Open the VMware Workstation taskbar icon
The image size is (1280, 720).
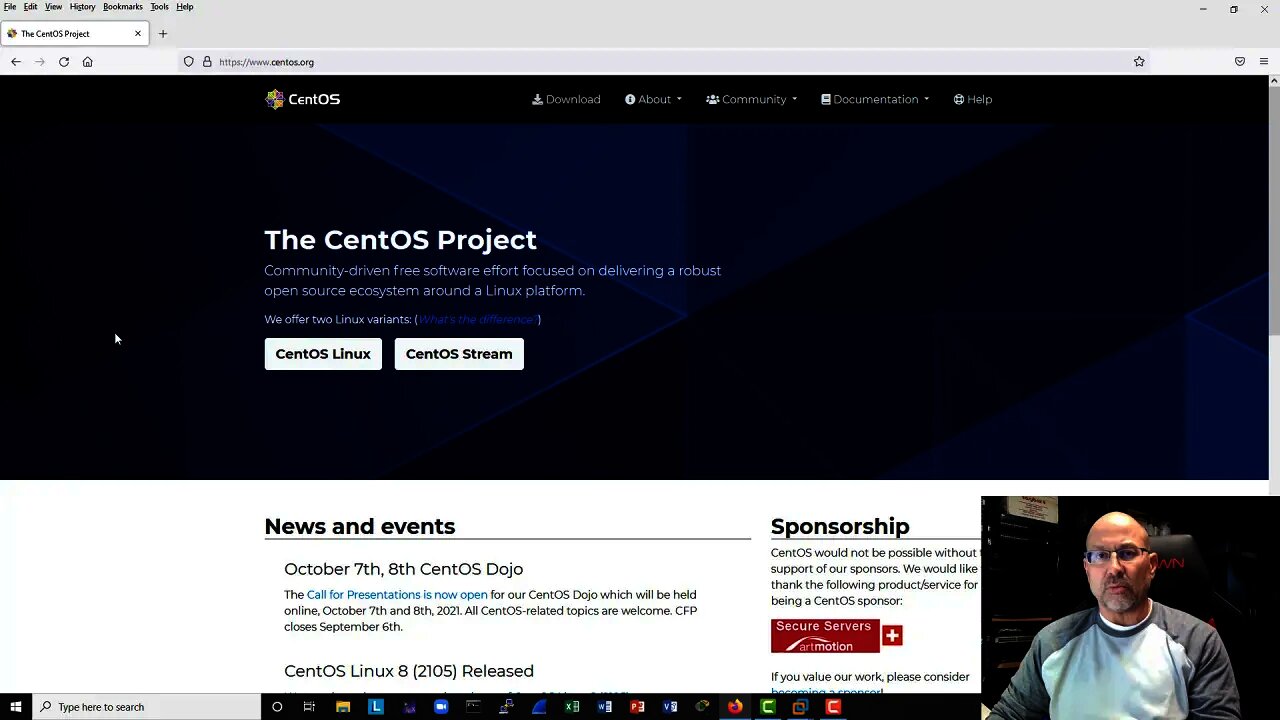tap(800, 707)
